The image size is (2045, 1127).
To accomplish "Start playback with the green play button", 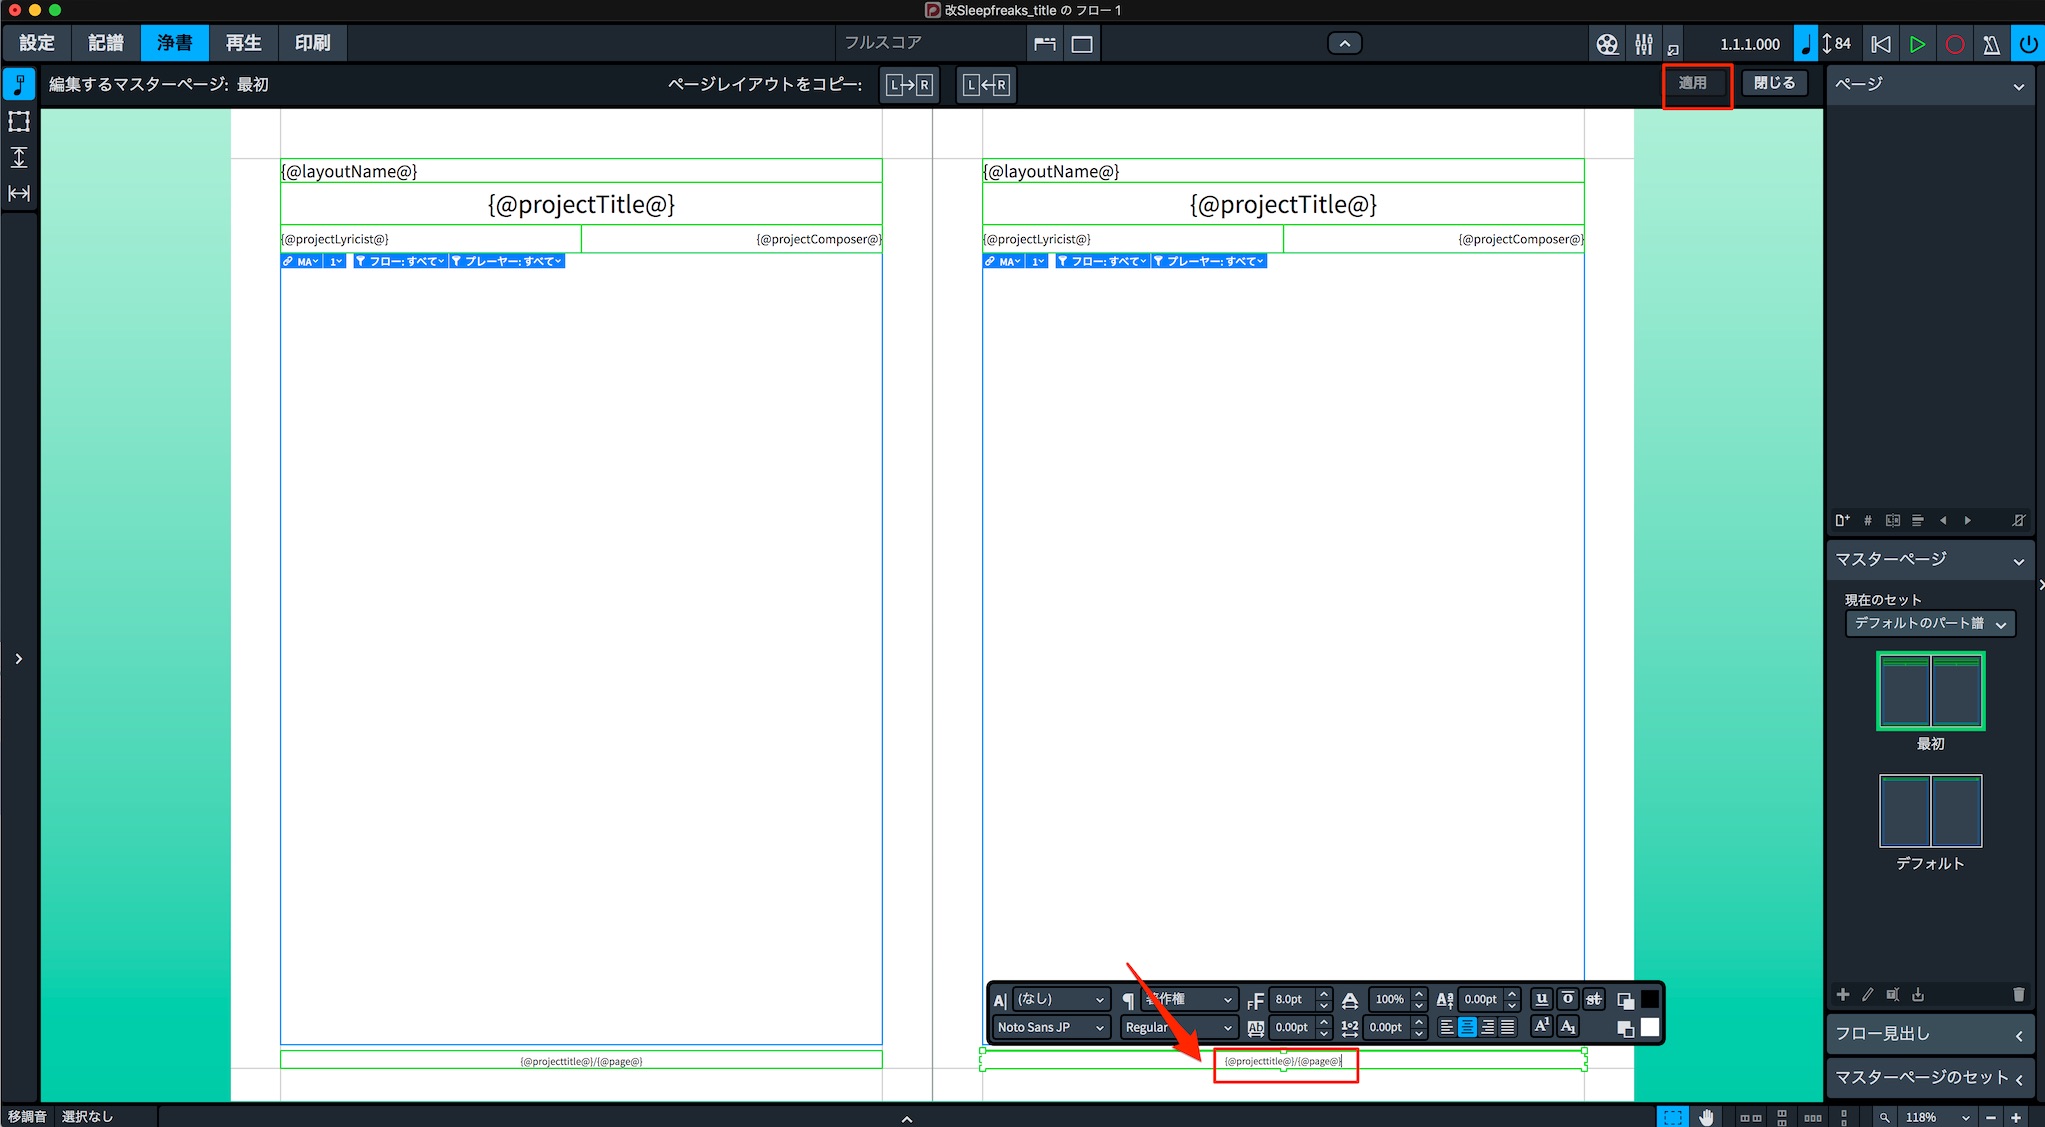I will point(1917,44).
